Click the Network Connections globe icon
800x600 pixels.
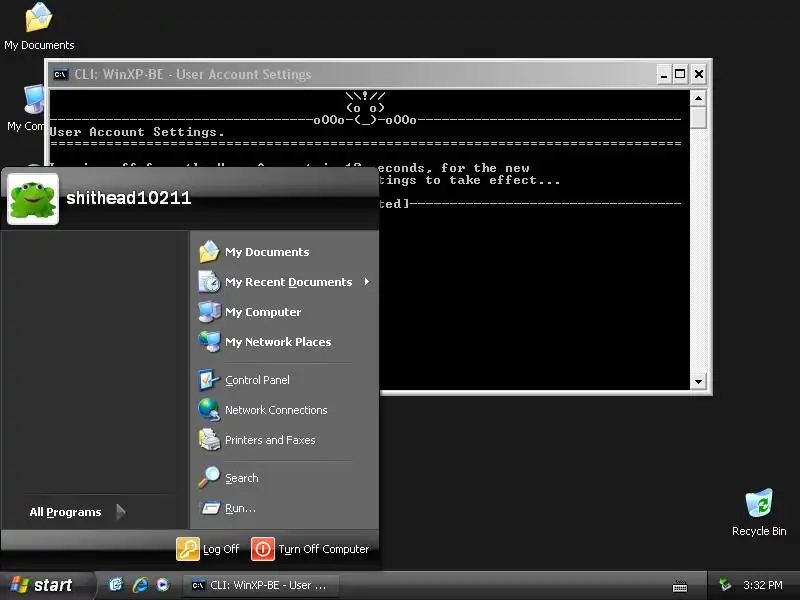[209, 410]
